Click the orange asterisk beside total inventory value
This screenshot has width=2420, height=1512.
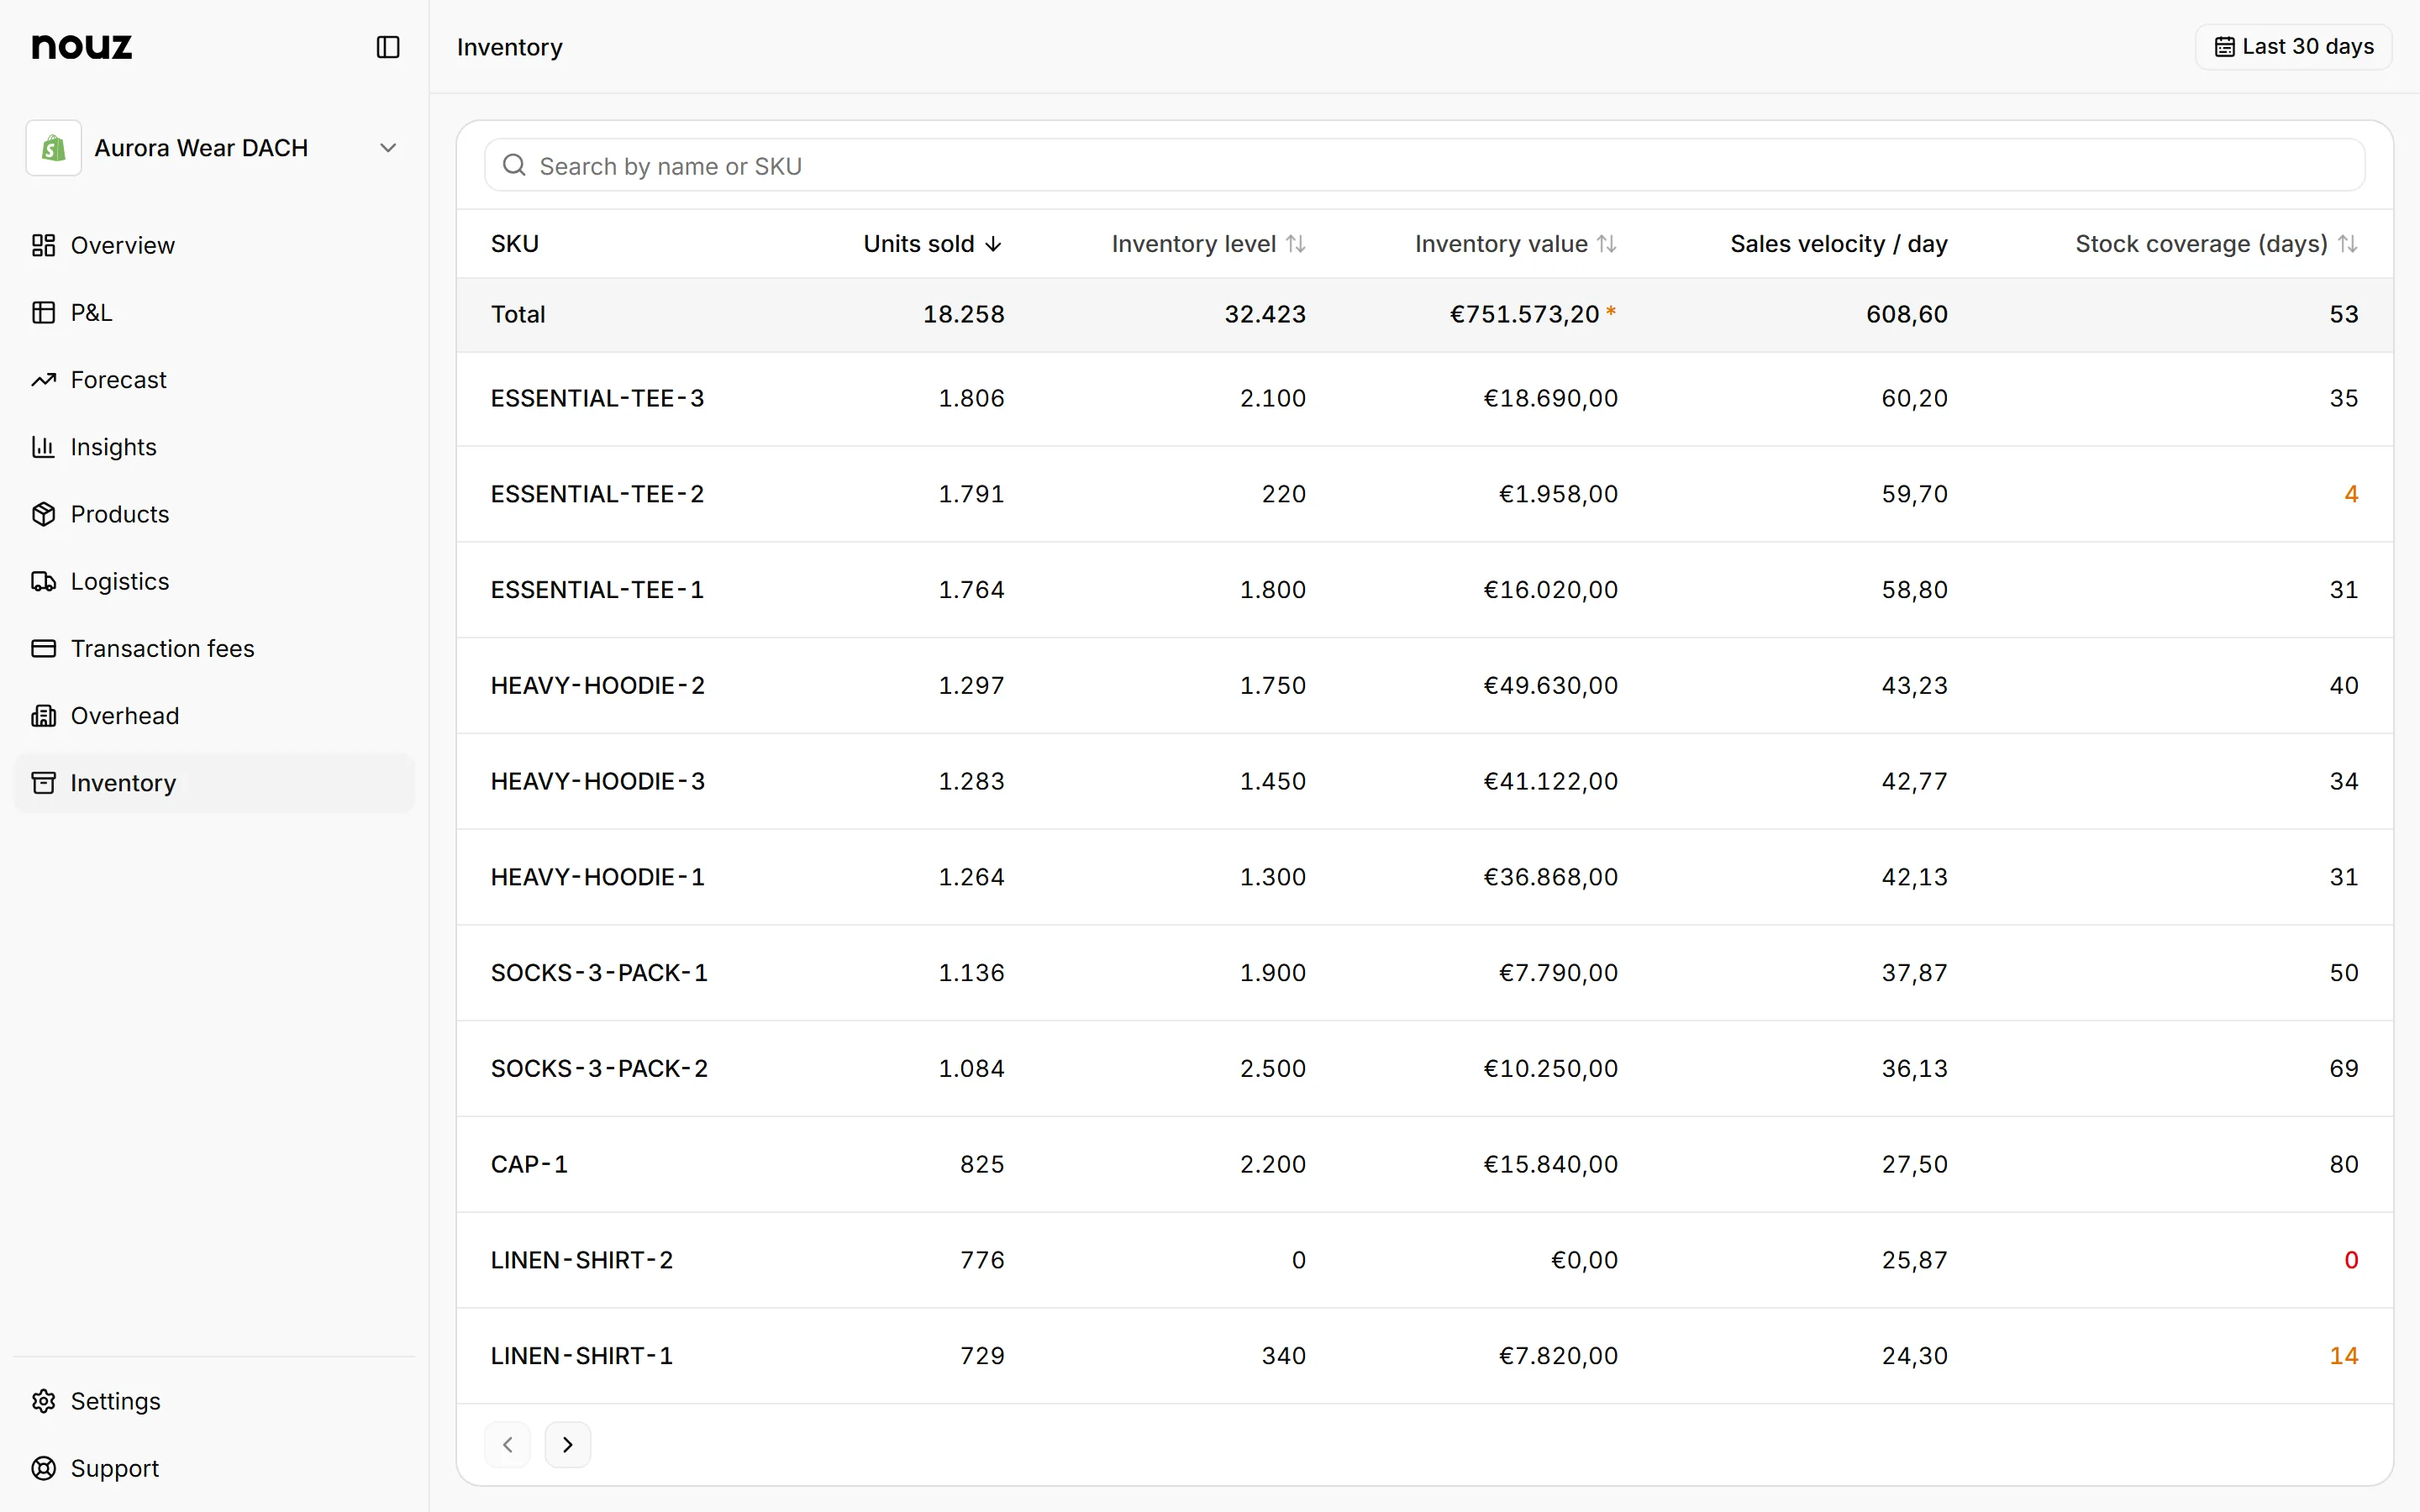click(1611, 312)
